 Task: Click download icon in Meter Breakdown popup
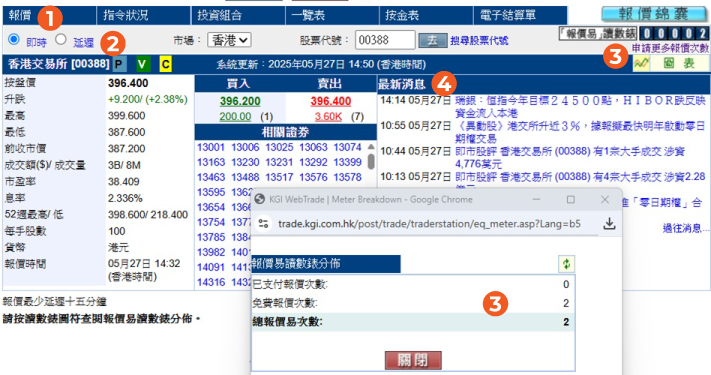tap(609, 224)
